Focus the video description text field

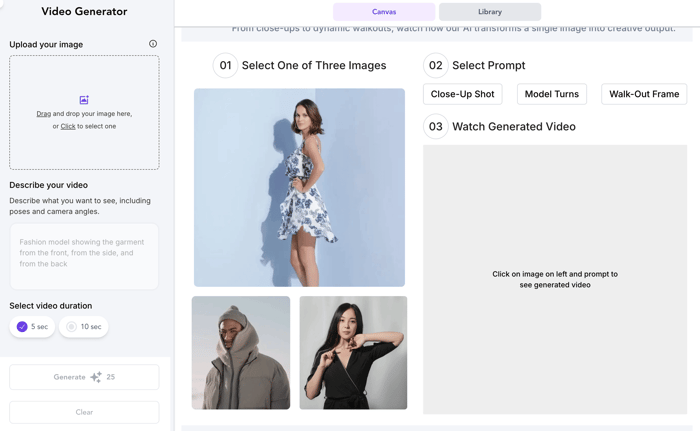[x=84, y=256]
